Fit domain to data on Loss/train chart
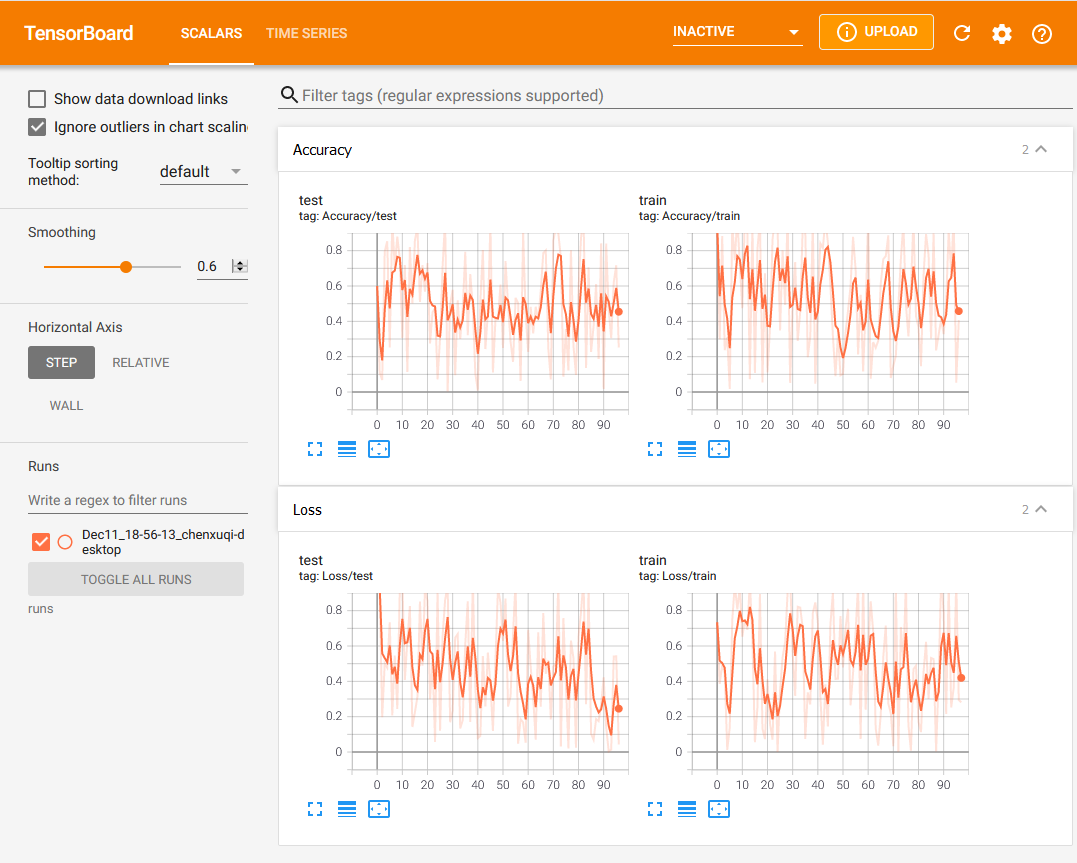This screenshot has width=1077, height=863. click(718, 809)
